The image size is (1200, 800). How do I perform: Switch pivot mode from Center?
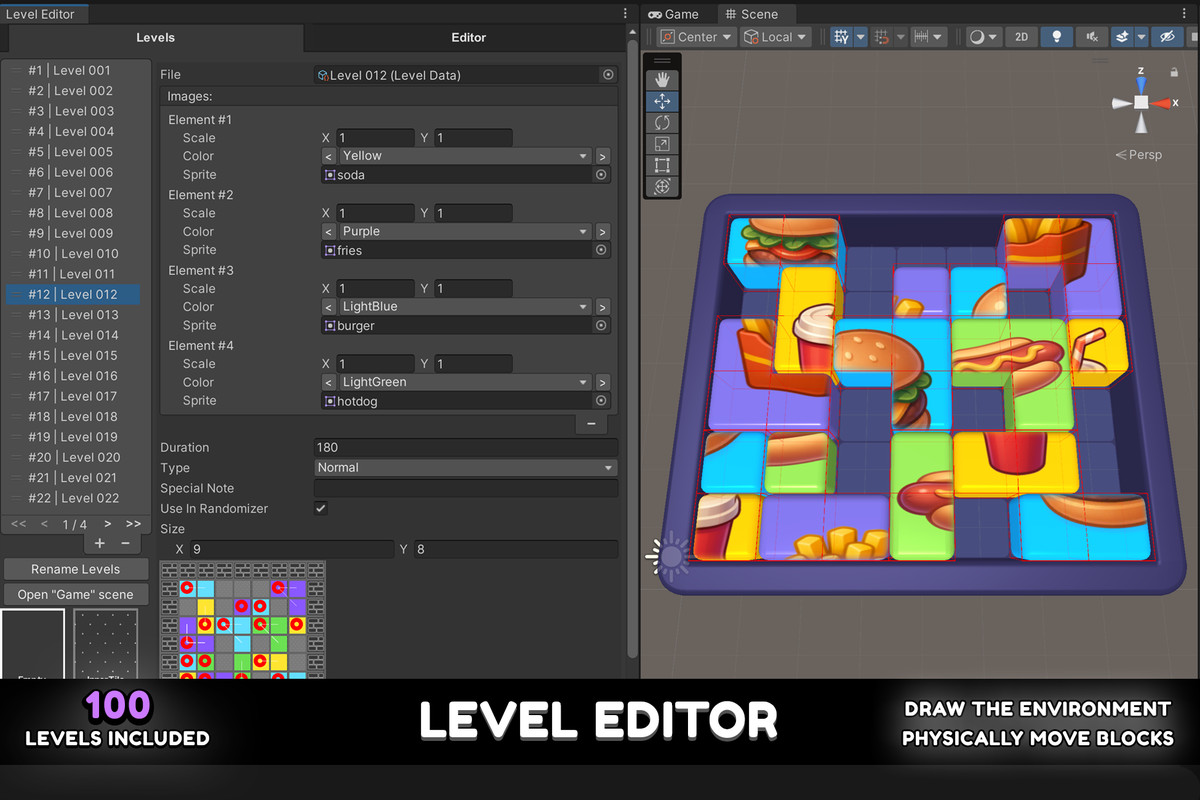[695, 36]
